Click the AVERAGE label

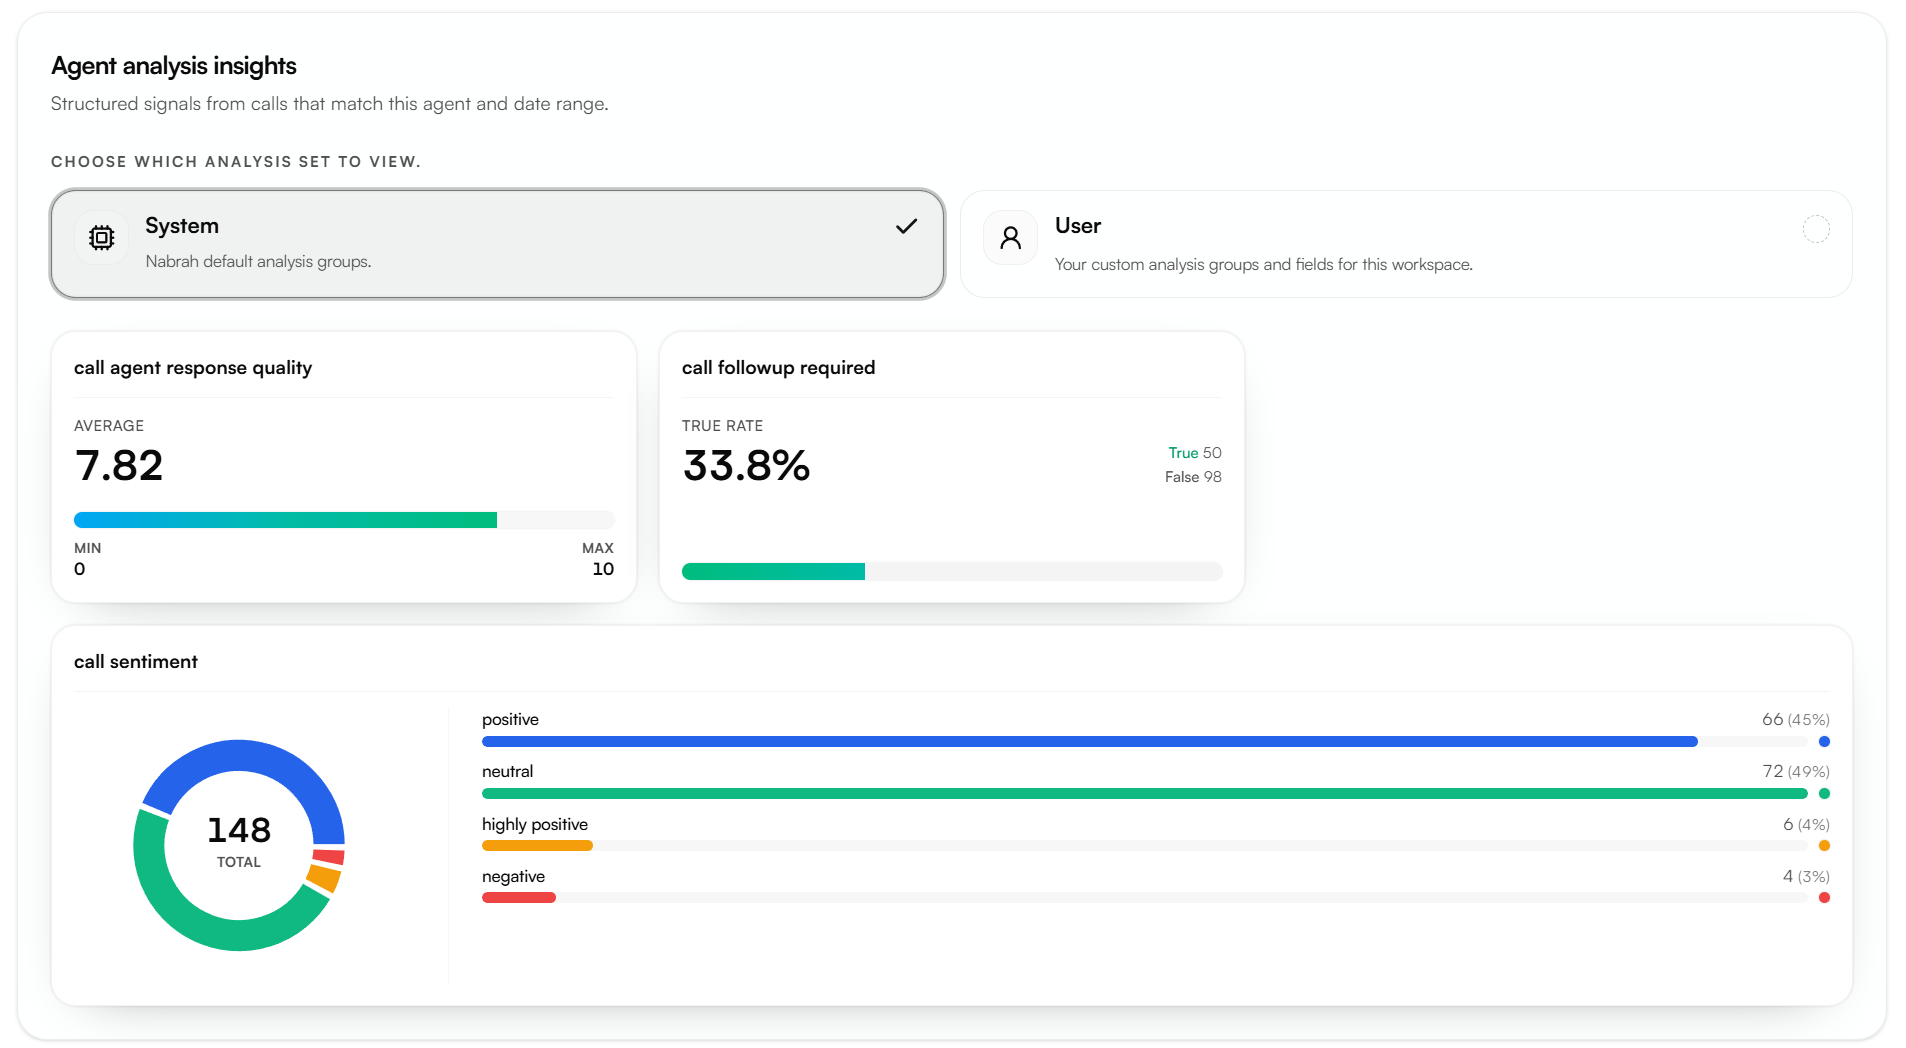109,426
